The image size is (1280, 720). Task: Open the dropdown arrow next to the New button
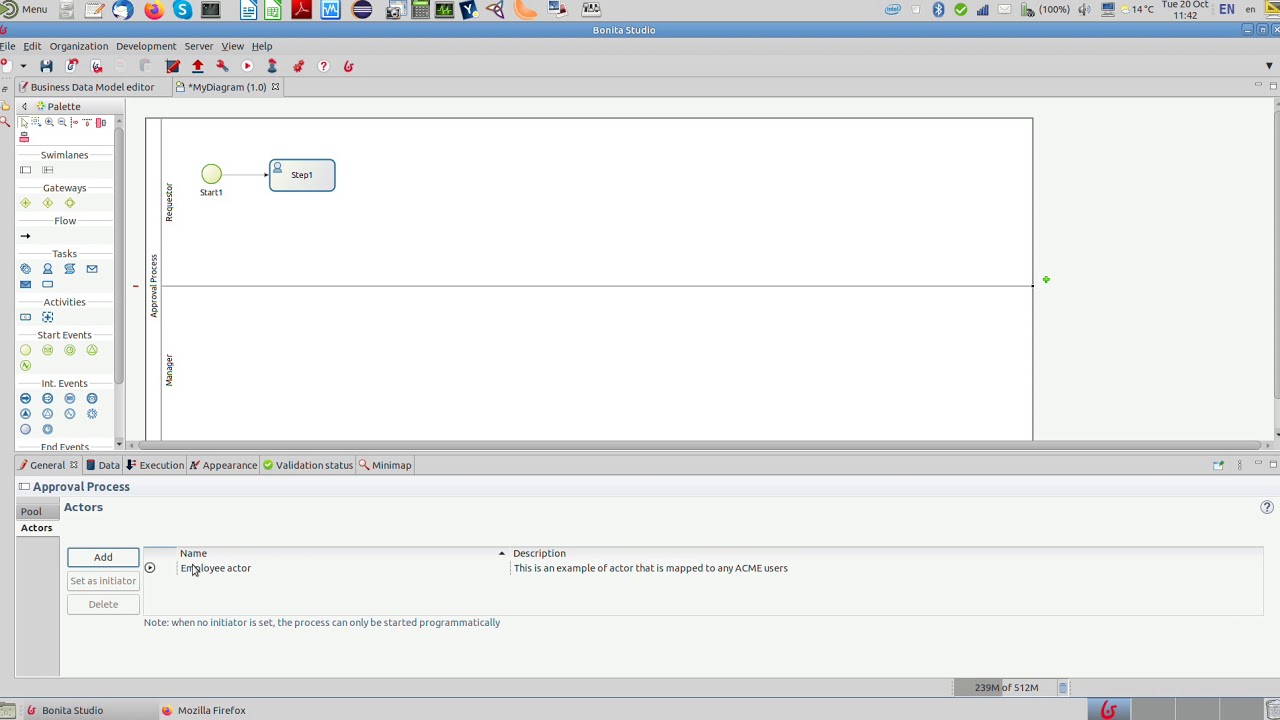click(x=23, y=66)
